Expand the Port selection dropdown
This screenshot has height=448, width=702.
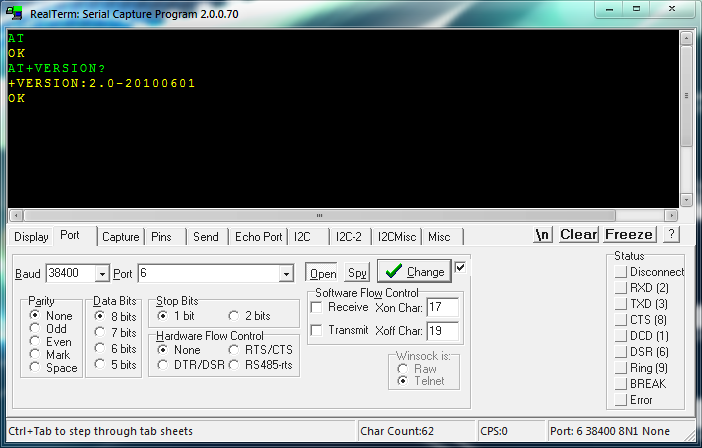(x=286, y=274)
